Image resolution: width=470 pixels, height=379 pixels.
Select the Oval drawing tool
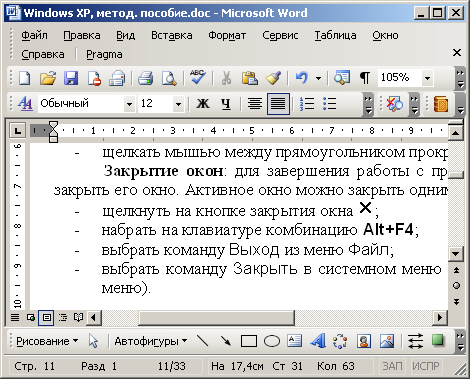[272, 341]
